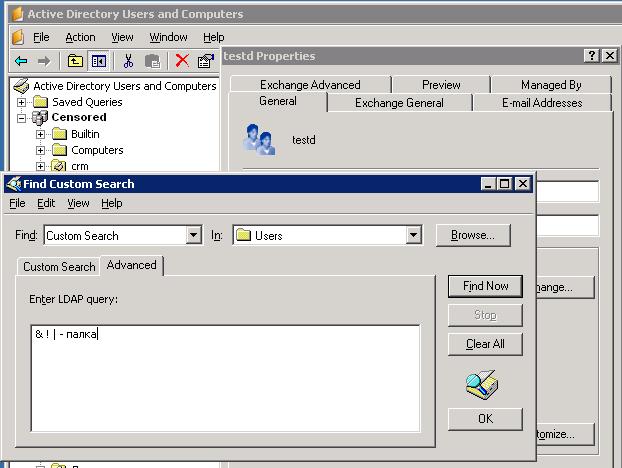Click the Find Now button
The height and width of the screenshot is (468, 622).
[x=485, y=286]
